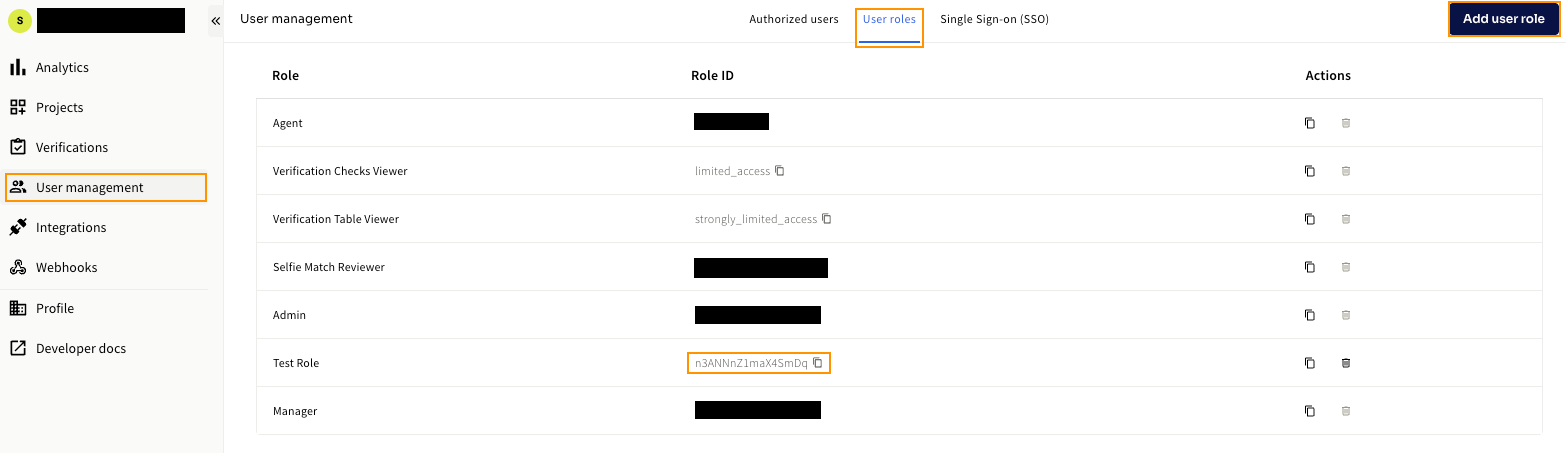This screenshot has width=1566, height=453.
Task: Open Developer docs external link
Action: point(80,348)
